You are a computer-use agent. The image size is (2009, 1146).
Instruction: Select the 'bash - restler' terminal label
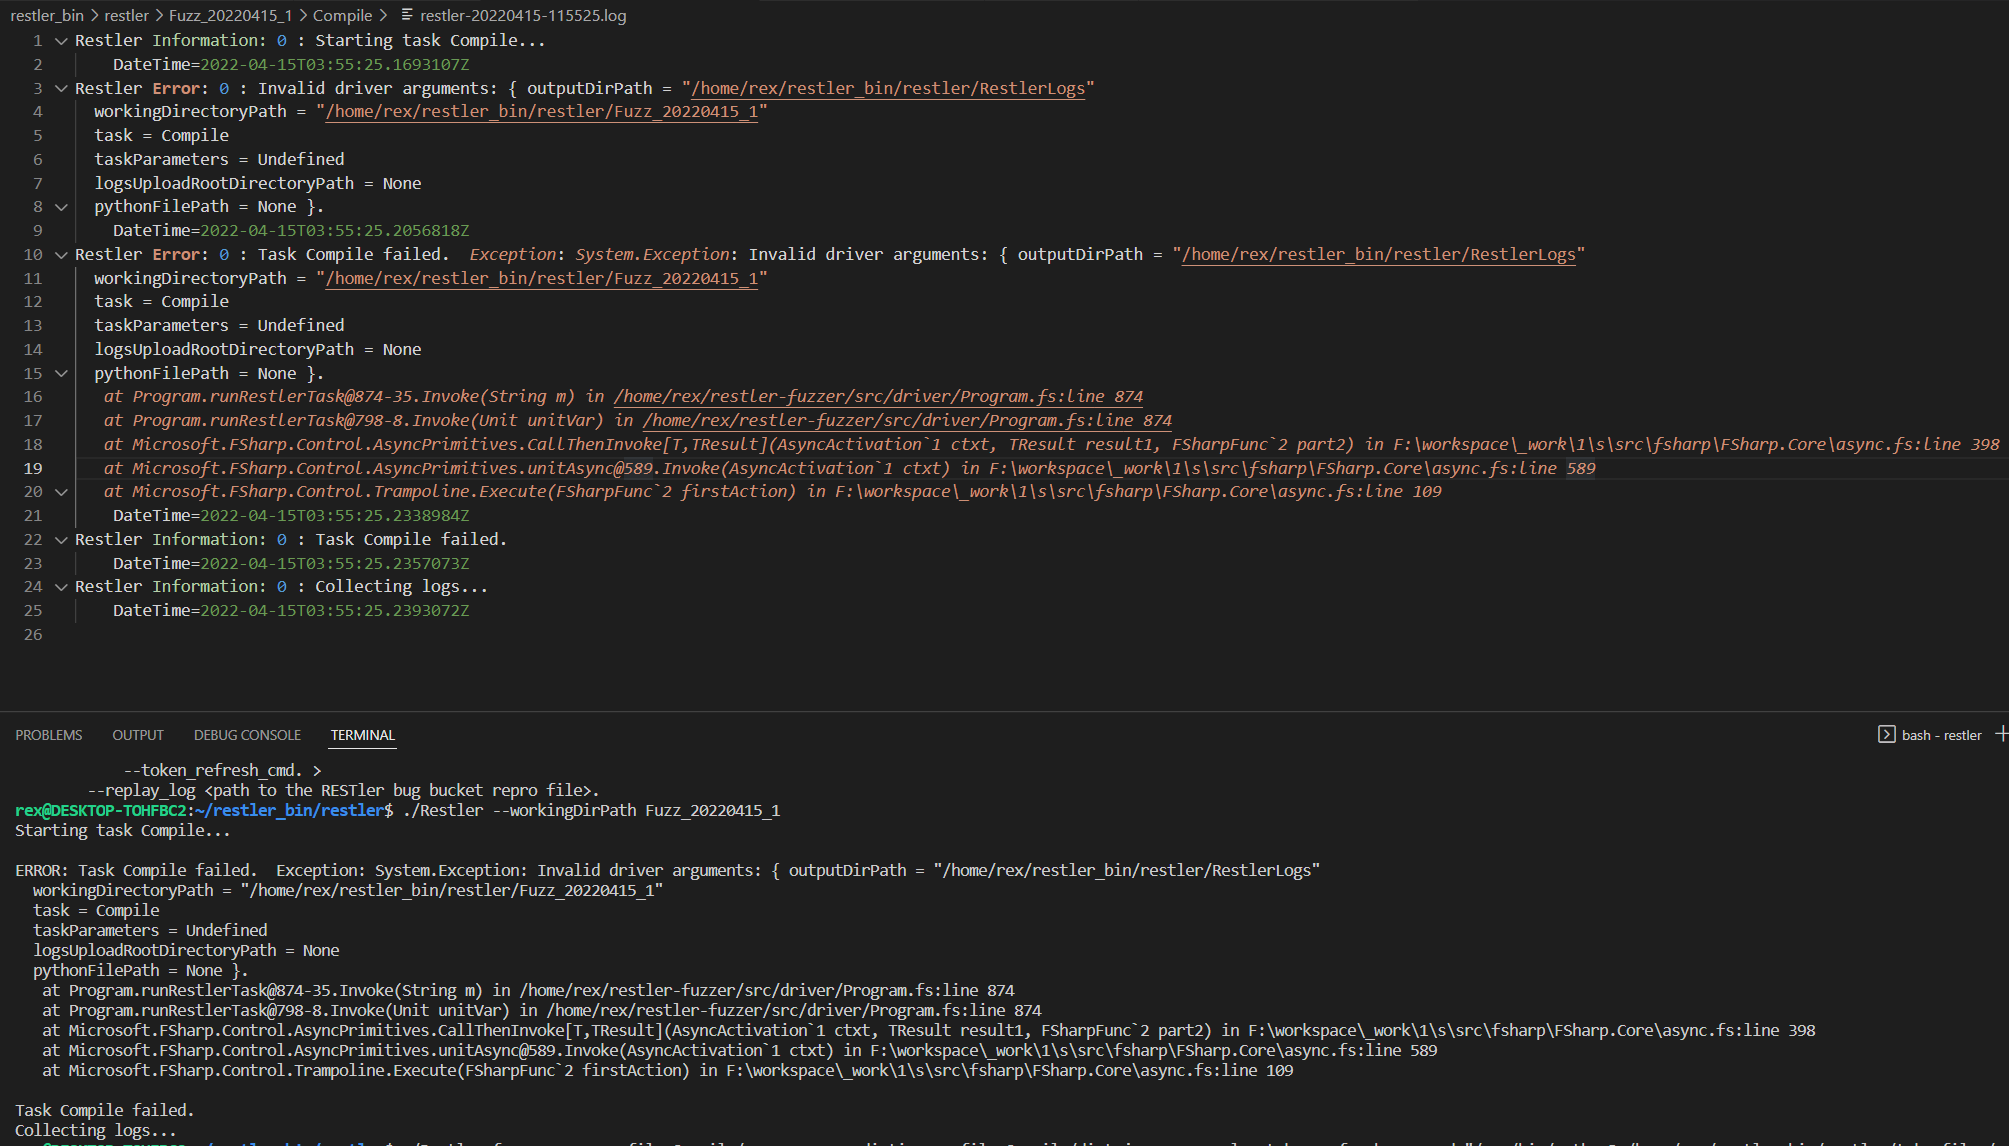coord(1941,734)
